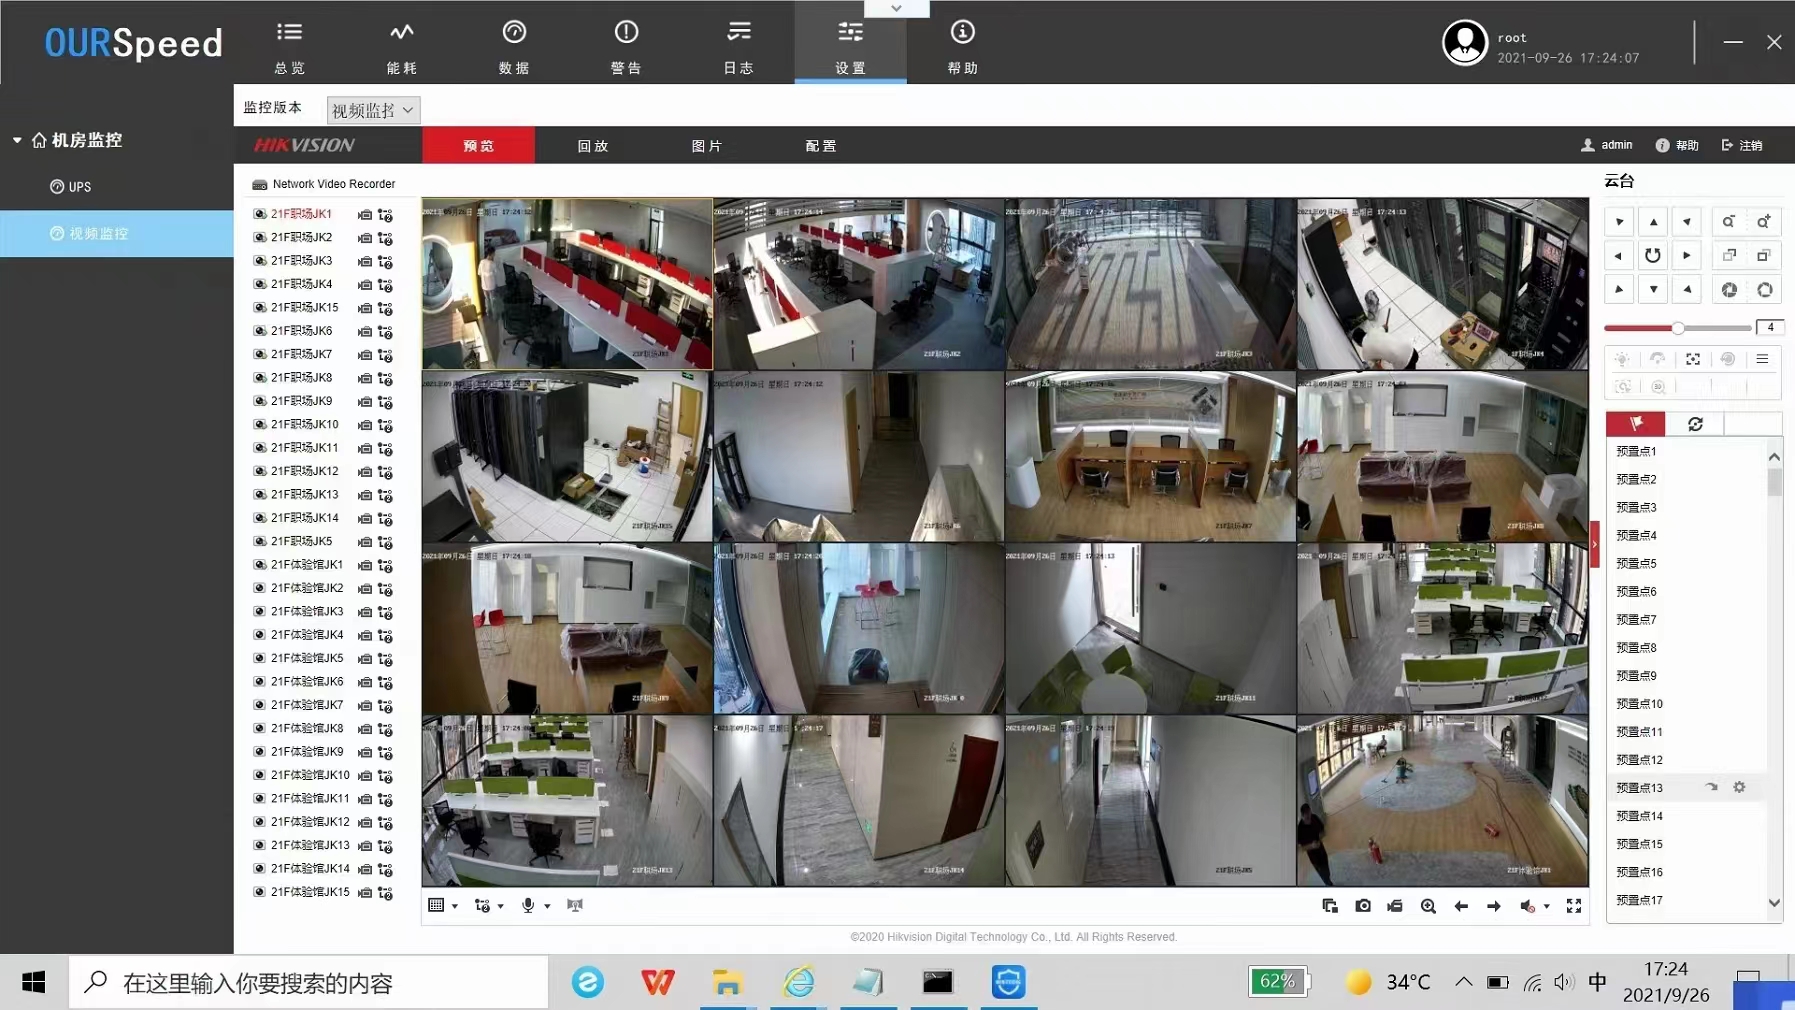Toggle recording for 21F职场JK2 camera
This screenshot has height=1010, width=1795.
[x=365, y=238]
